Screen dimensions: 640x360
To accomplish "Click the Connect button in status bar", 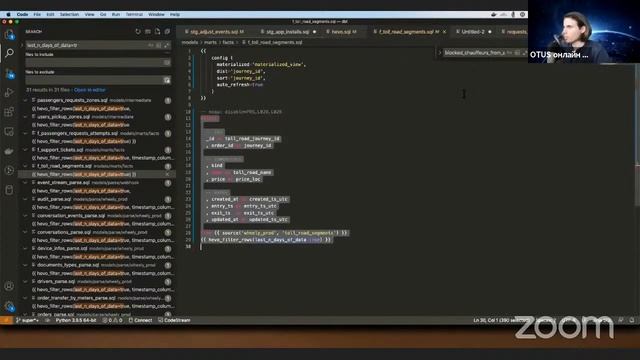I will point(140,320).
